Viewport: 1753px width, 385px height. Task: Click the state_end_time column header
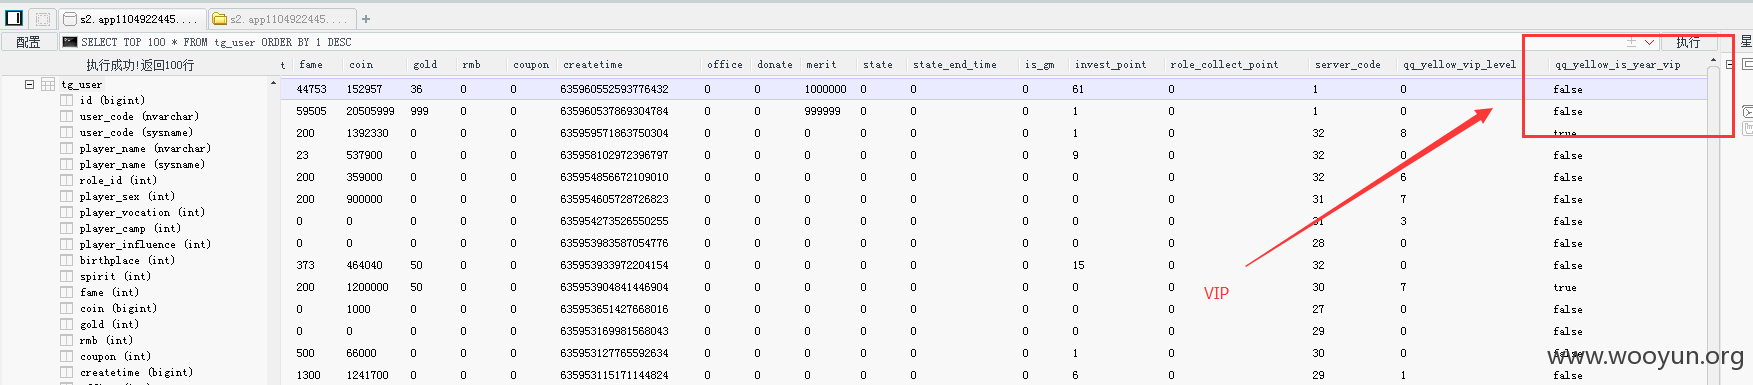tap(955, 64)
